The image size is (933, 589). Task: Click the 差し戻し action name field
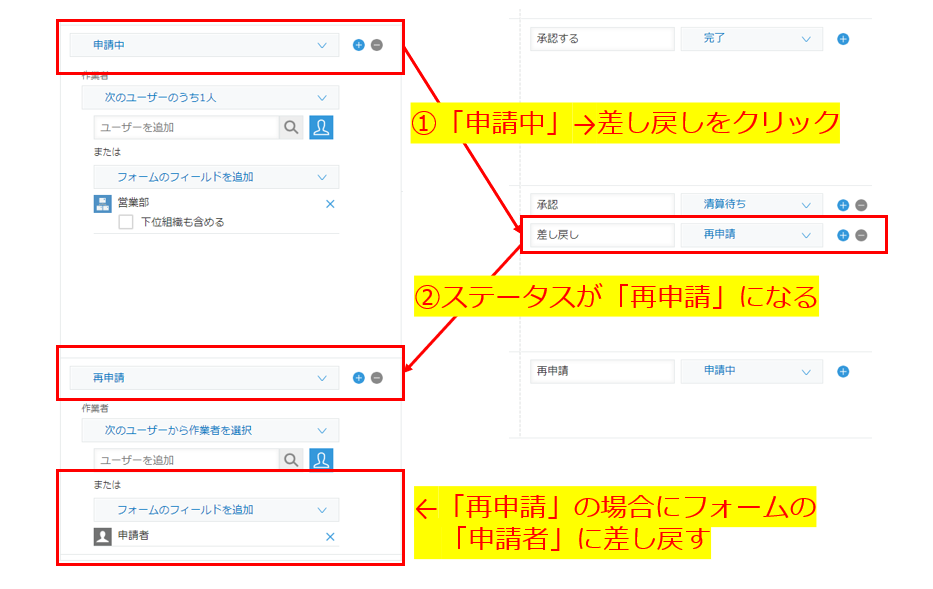click(600, 235)
